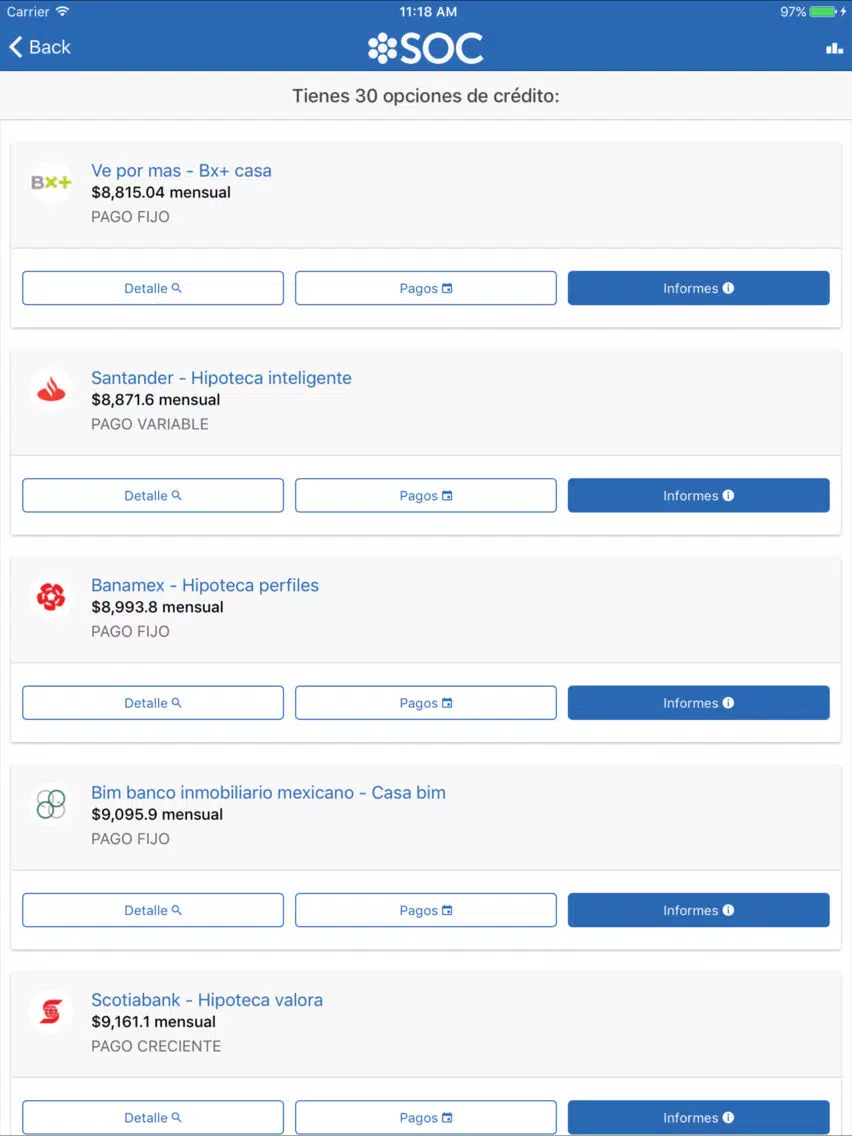Open Scotiabank - Hipoteca valora title

tap(207, 1000)
